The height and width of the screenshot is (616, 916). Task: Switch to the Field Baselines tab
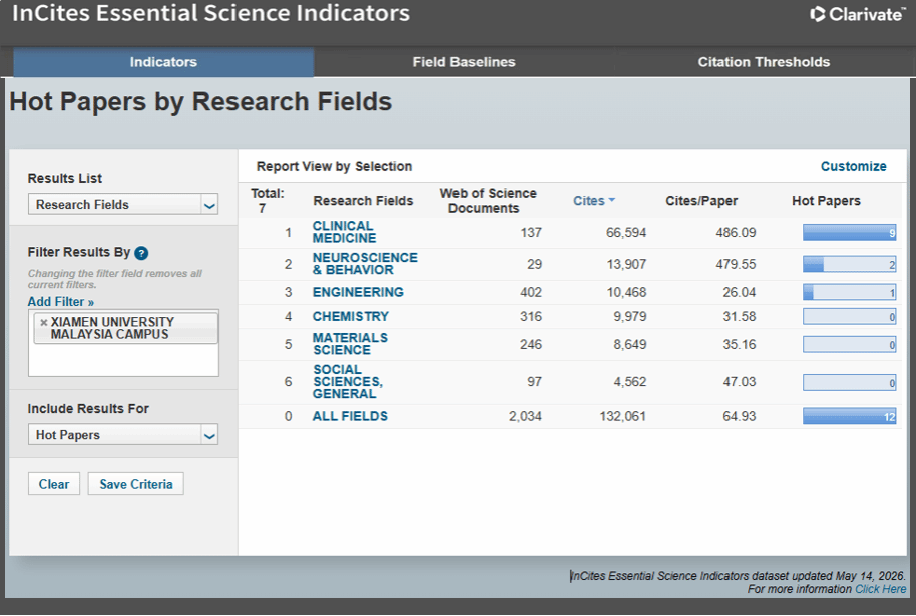[464, 62]
